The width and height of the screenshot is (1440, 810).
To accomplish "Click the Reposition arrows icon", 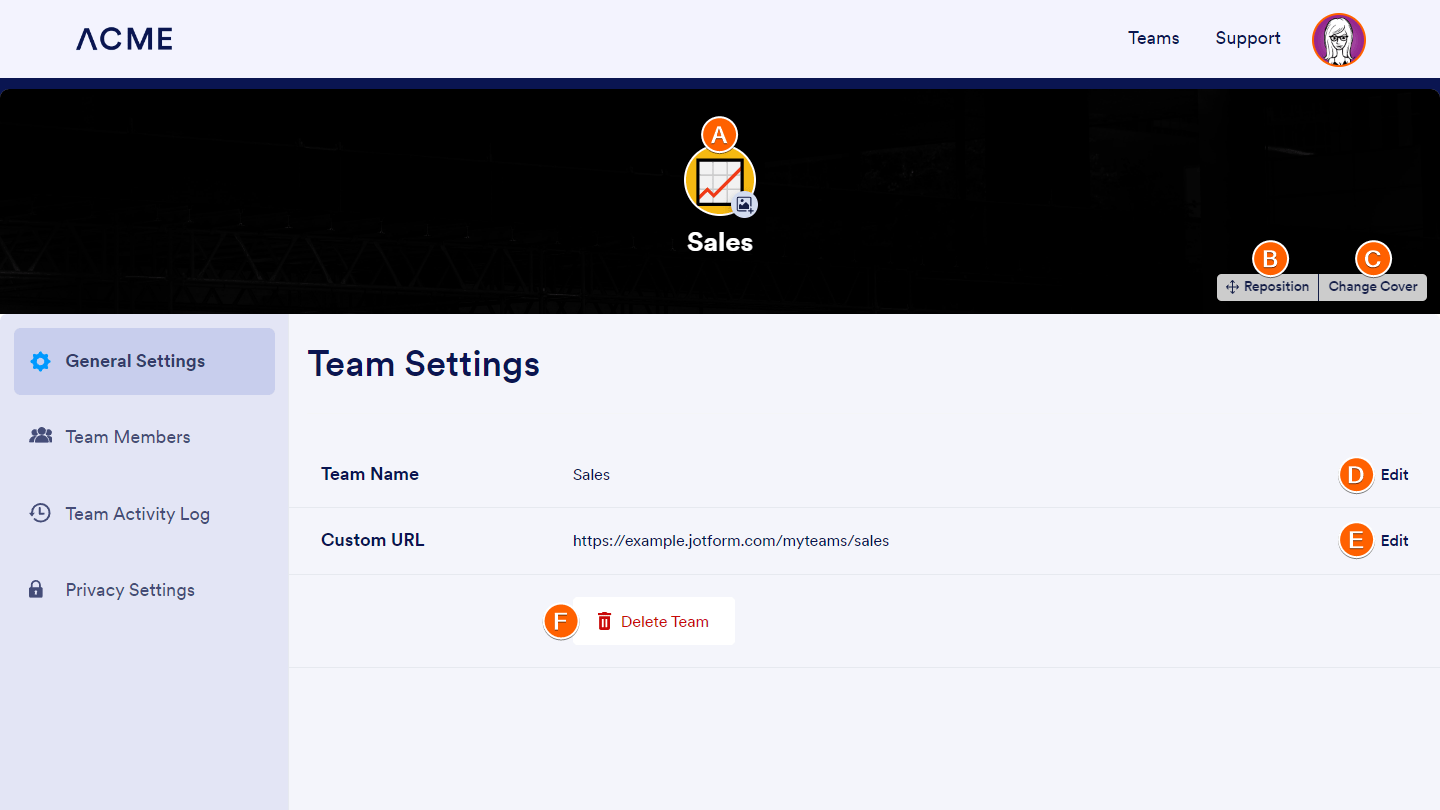I will pos(1232,287).
